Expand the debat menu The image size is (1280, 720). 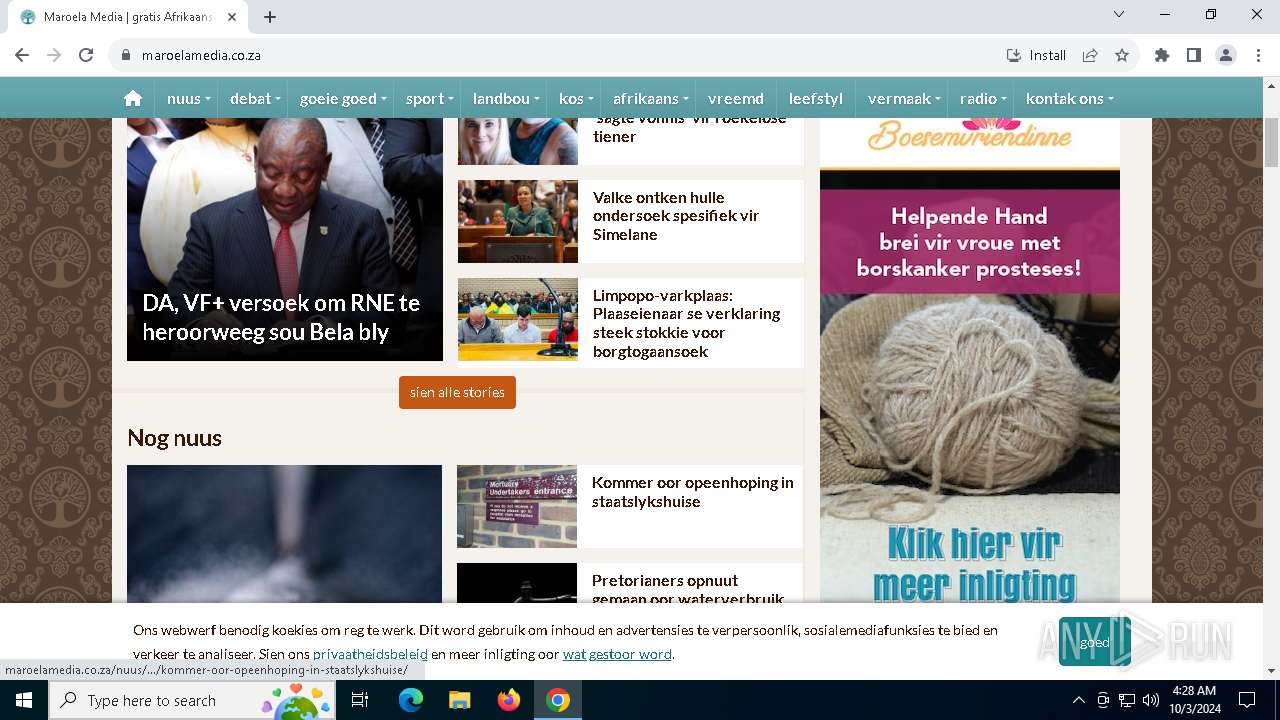click(255, 98)
